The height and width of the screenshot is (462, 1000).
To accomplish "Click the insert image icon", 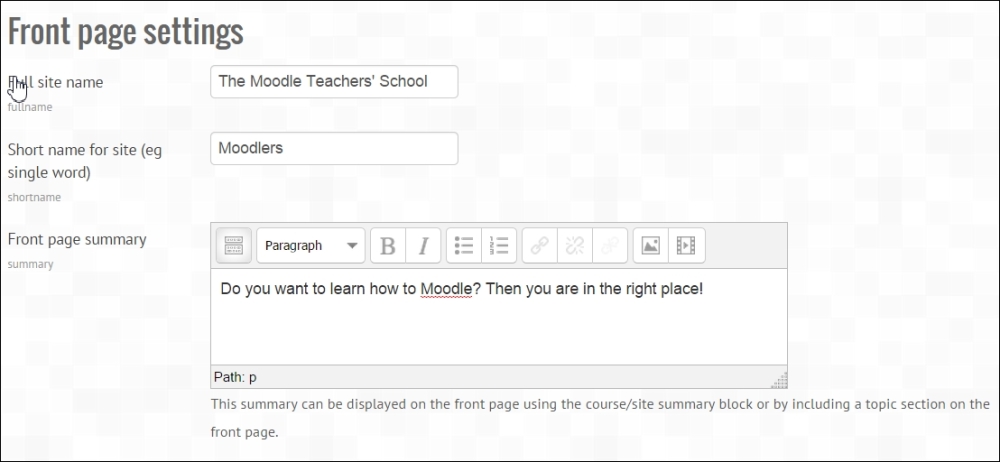I will (651, 246).
